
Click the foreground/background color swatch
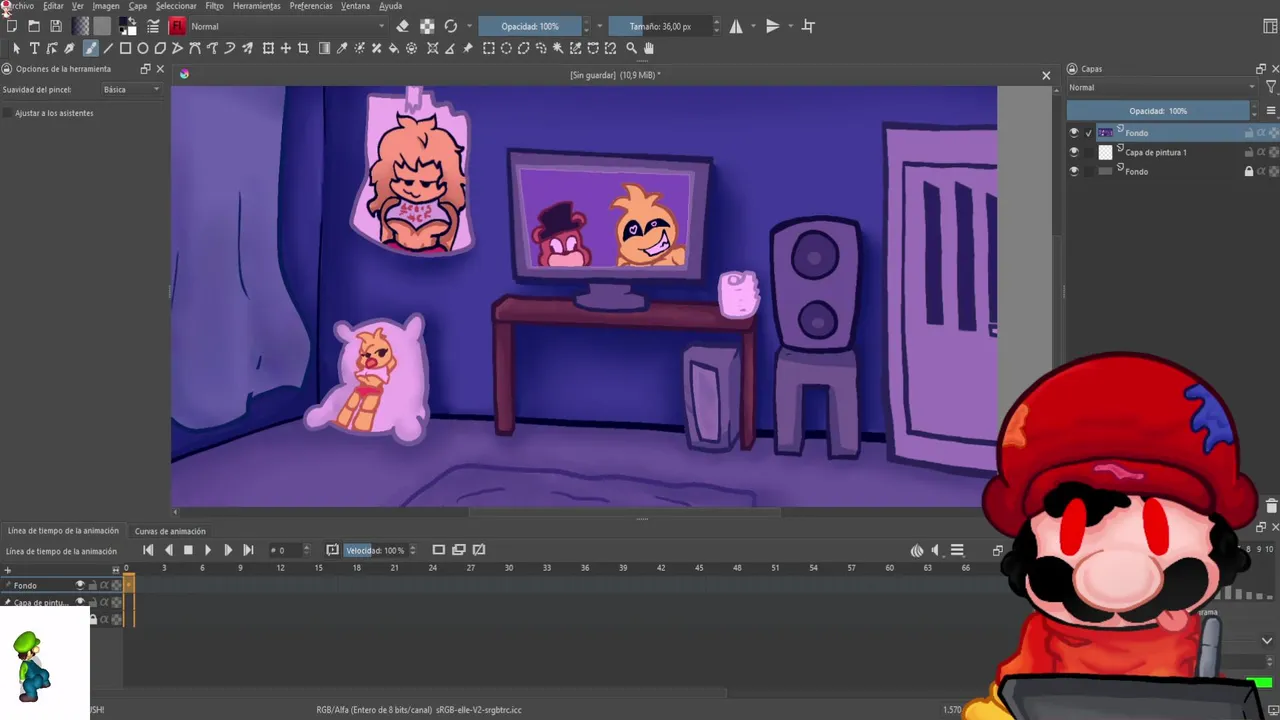[128, 26]
